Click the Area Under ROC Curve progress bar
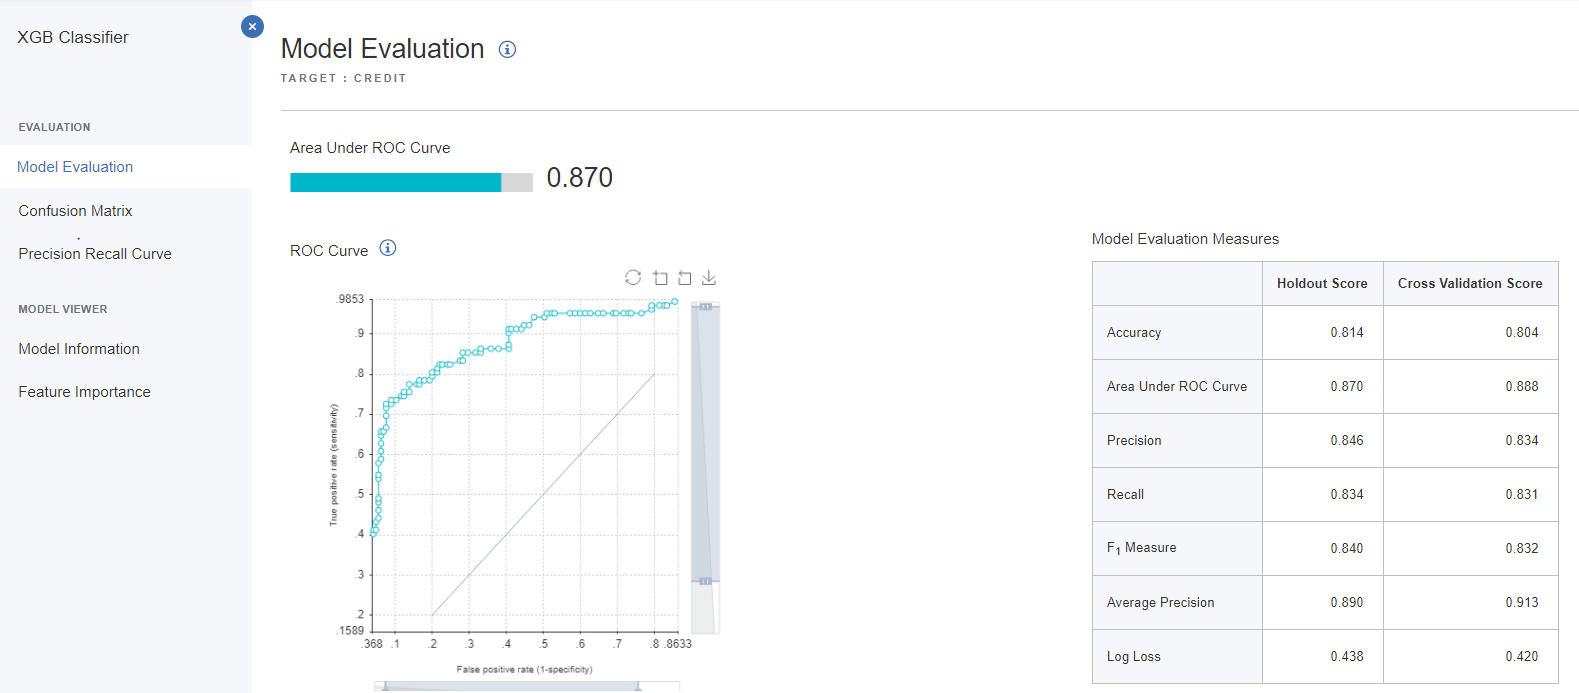Viewport: 1579px width, 693px height. (410, 182)
